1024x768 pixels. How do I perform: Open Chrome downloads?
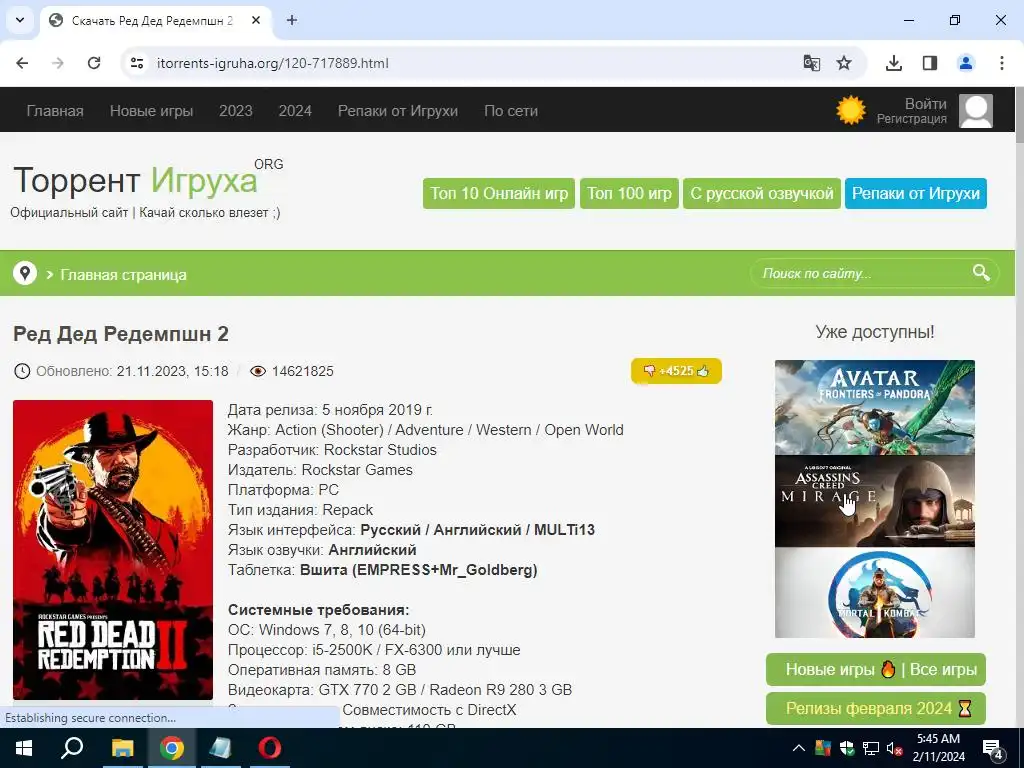point(894,63)
